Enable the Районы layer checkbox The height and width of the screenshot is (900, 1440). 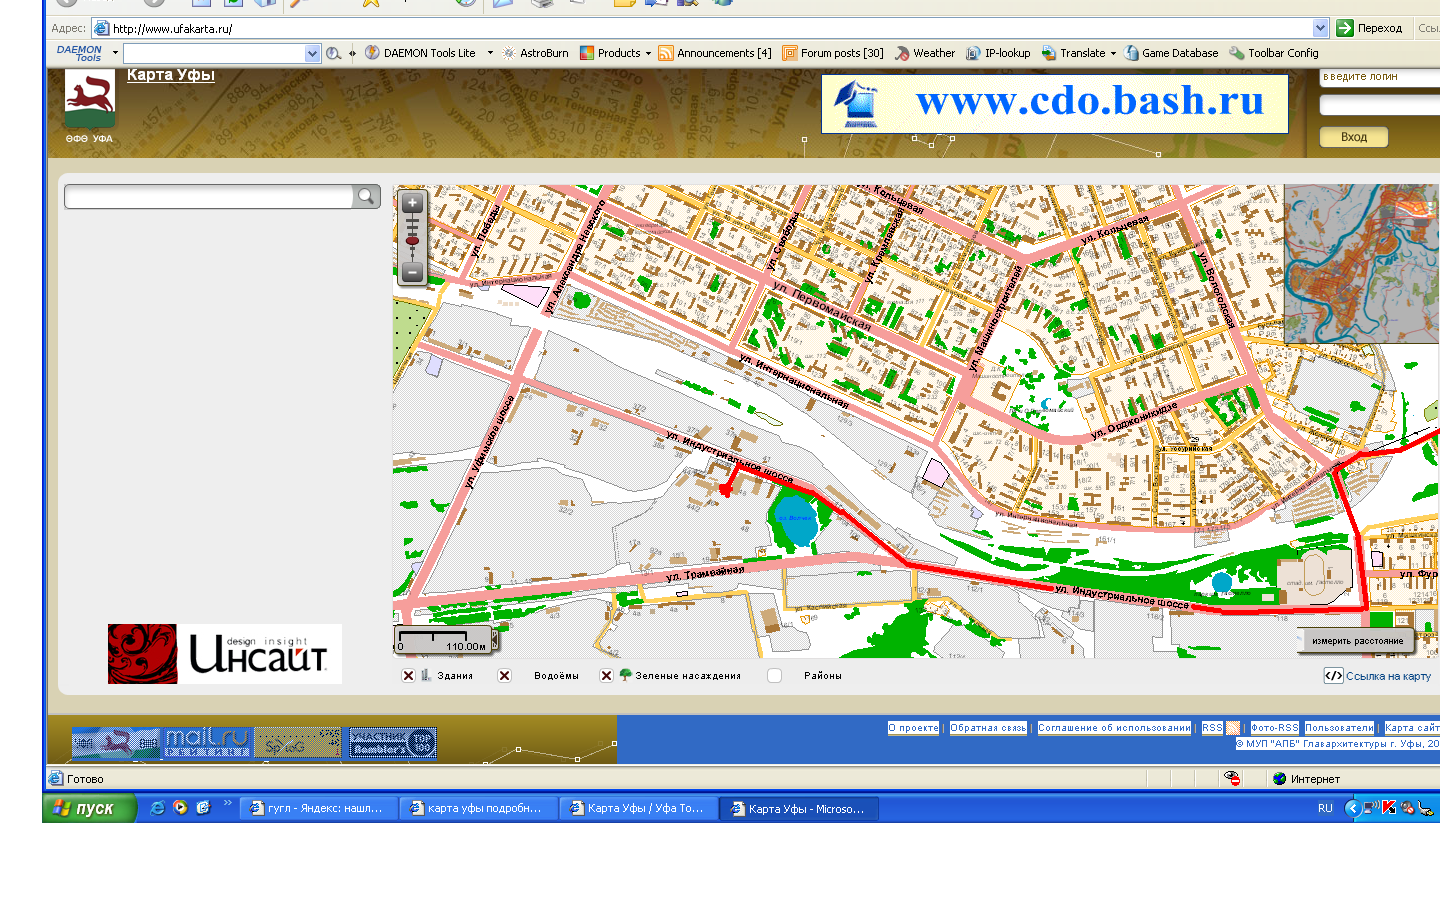[774, 676]
